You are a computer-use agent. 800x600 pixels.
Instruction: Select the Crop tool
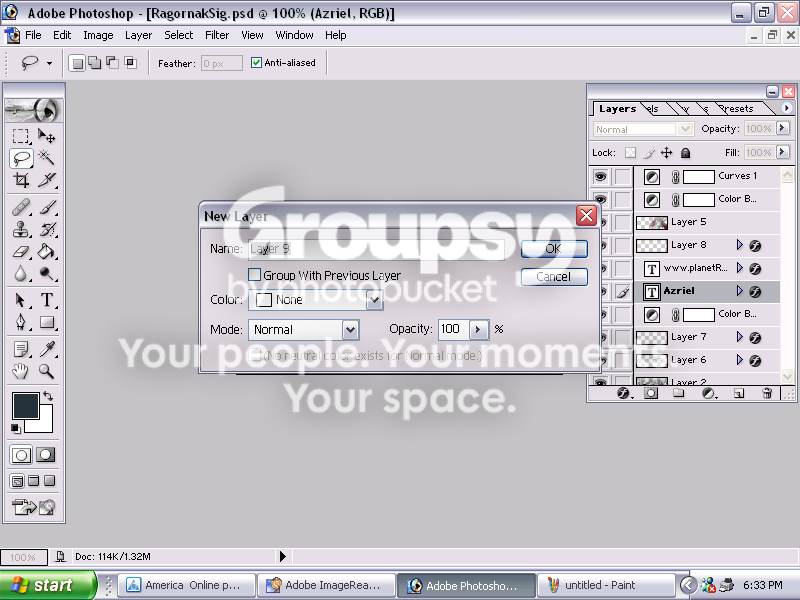point(21,180)
